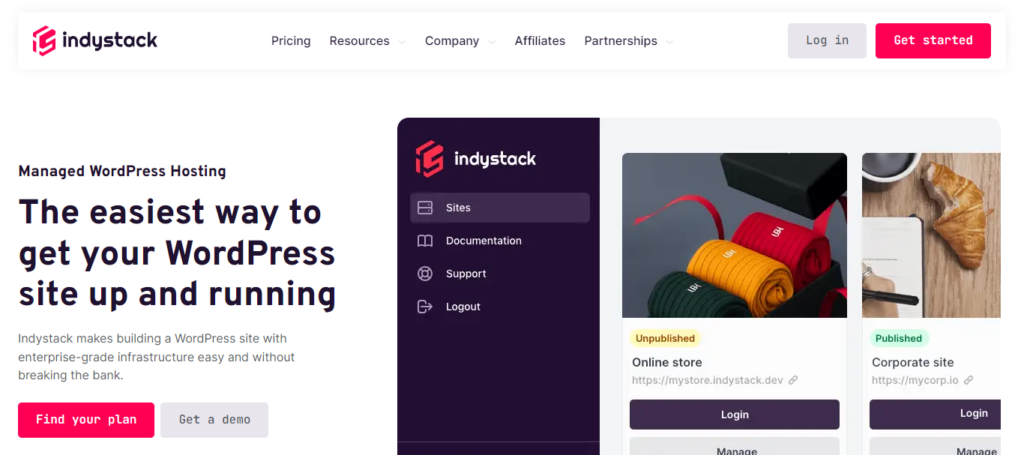Click the Support lifebuoy icon
Viewport: 1024px width, 455px height.
coord(425,274)
